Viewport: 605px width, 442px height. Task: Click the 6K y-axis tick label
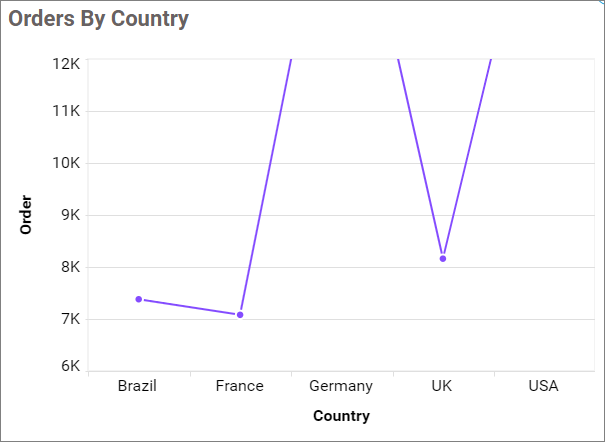coord(69,366)
